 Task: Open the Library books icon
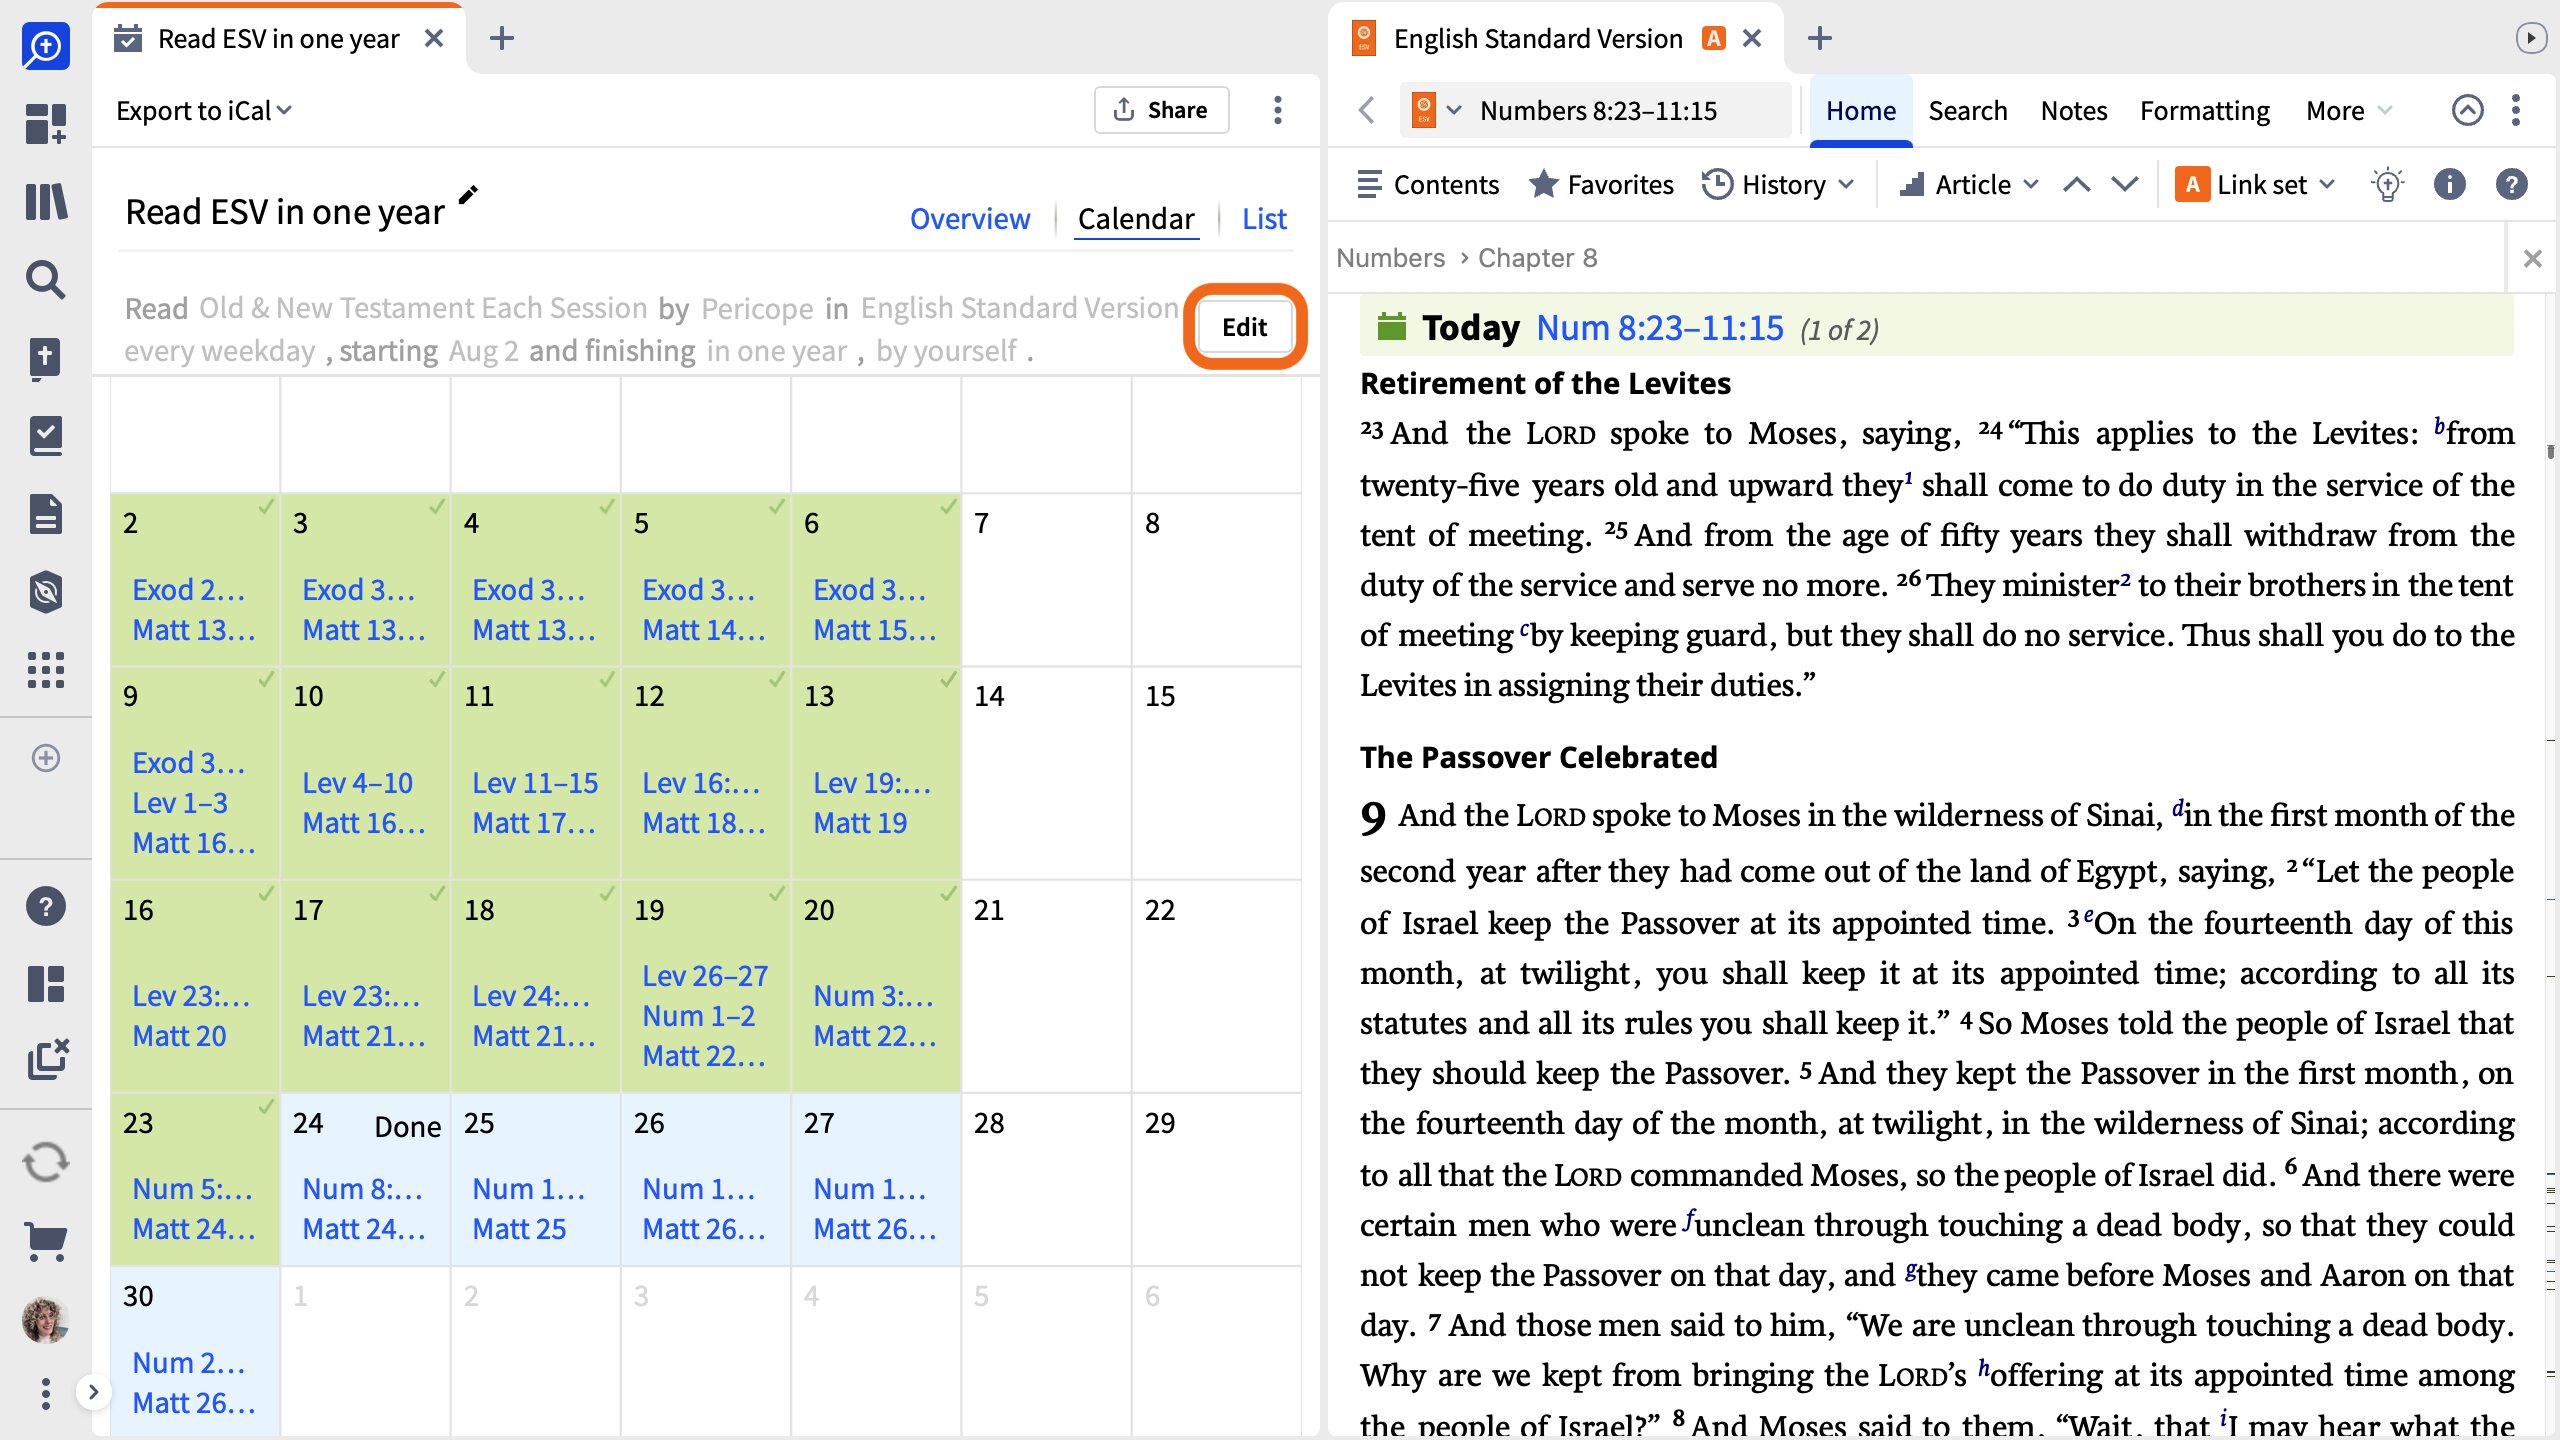point(46,201)
